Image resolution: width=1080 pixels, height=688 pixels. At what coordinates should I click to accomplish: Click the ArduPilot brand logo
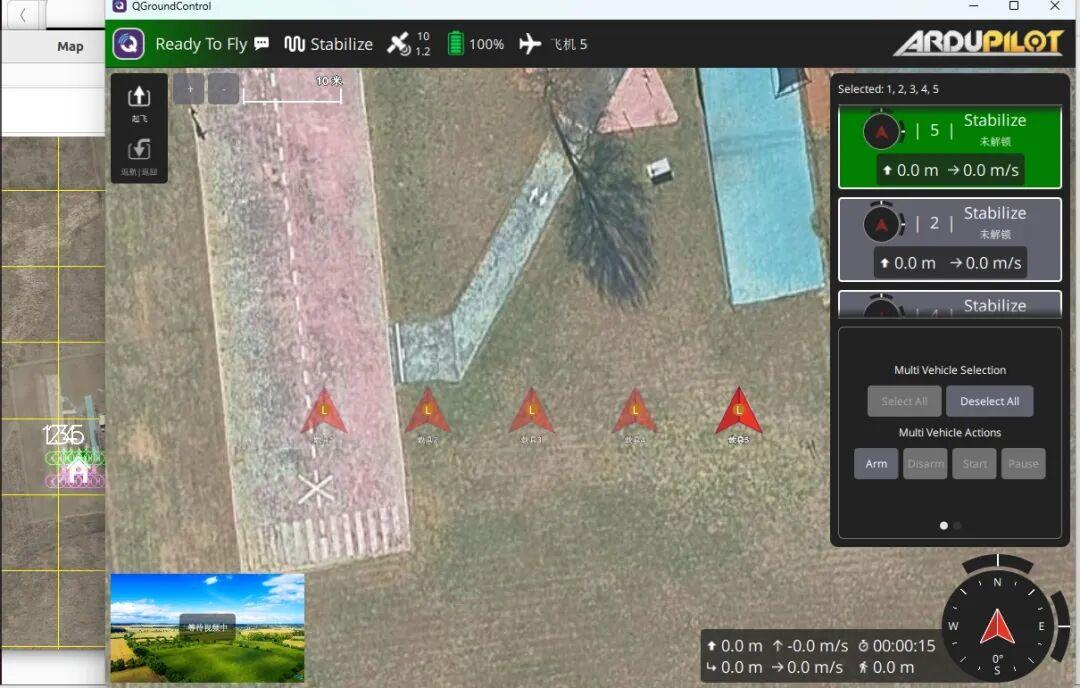[x=979, y=42]
